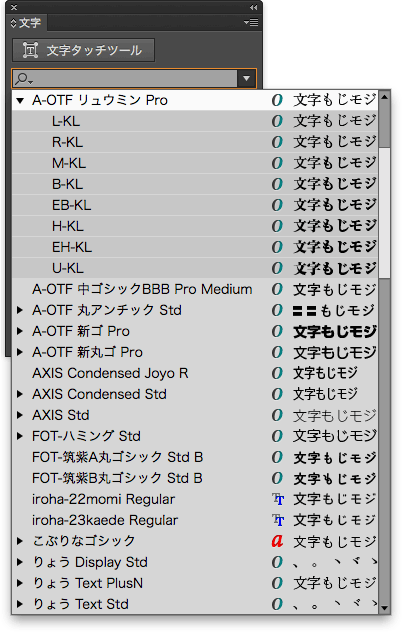Screen dimensions: 402x632
Task: Click the TrueType icon for iroha-23kaede Regular
Action: point(278,520)
